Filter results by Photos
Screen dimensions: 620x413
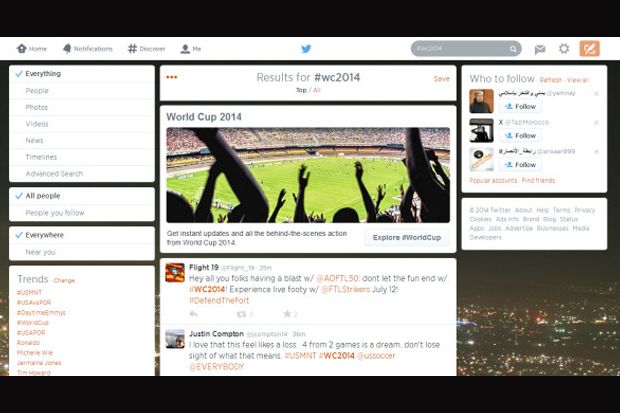click(82, 108)
